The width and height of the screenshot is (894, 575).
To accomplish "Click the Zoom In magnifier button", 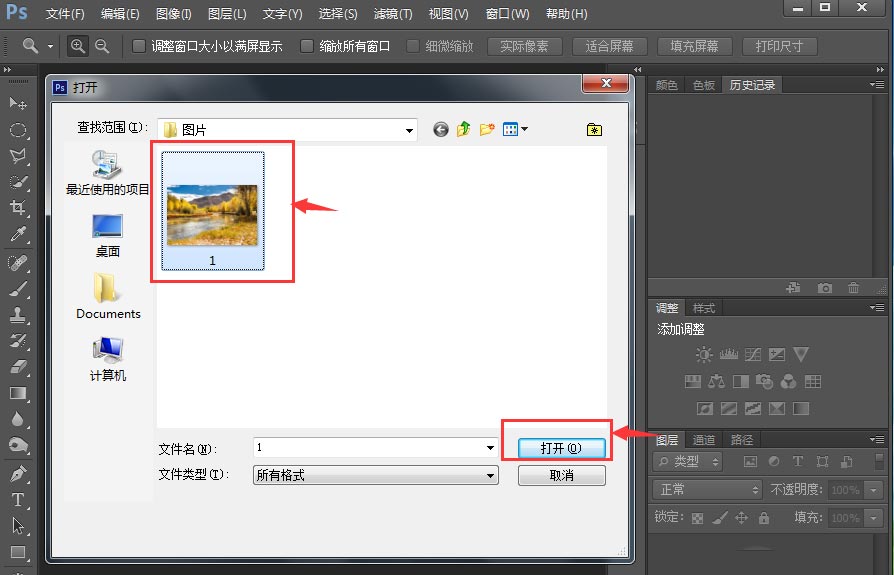I will click(x=78, y=46).
